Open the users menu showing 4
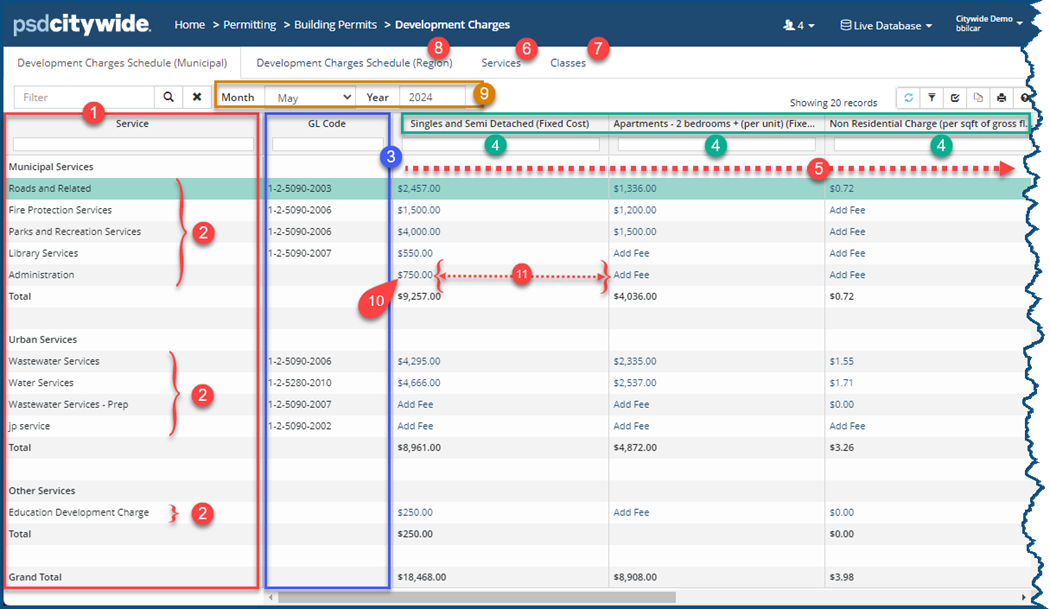 click(799, 25)
